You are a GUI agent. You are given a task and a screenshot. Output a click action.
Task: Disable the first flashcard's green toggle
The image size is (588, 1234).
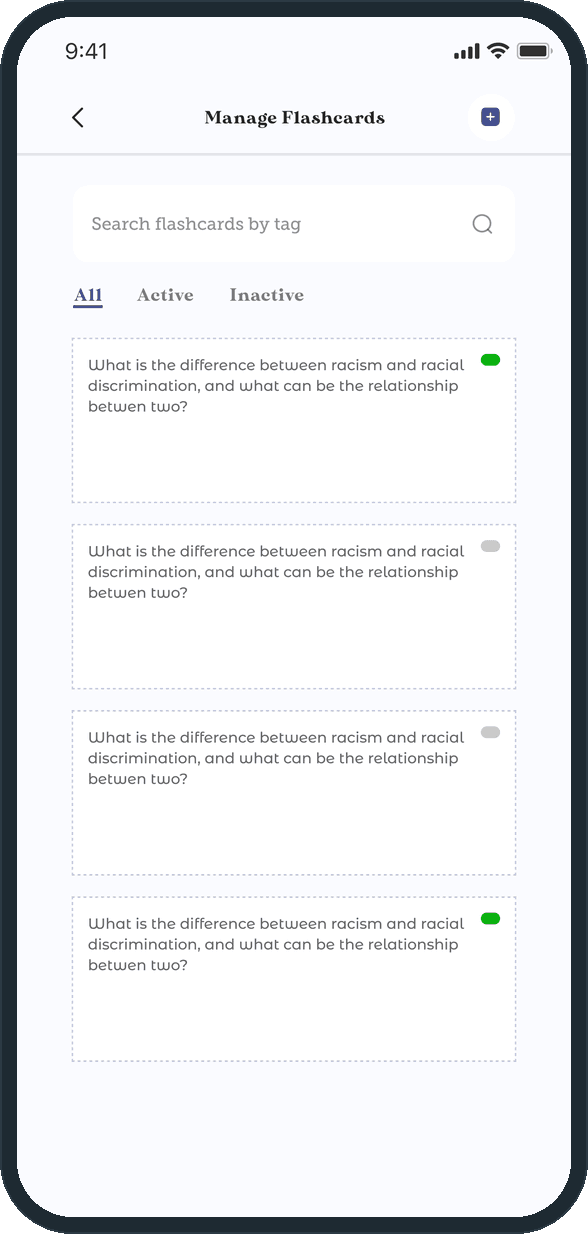[490, 360]
